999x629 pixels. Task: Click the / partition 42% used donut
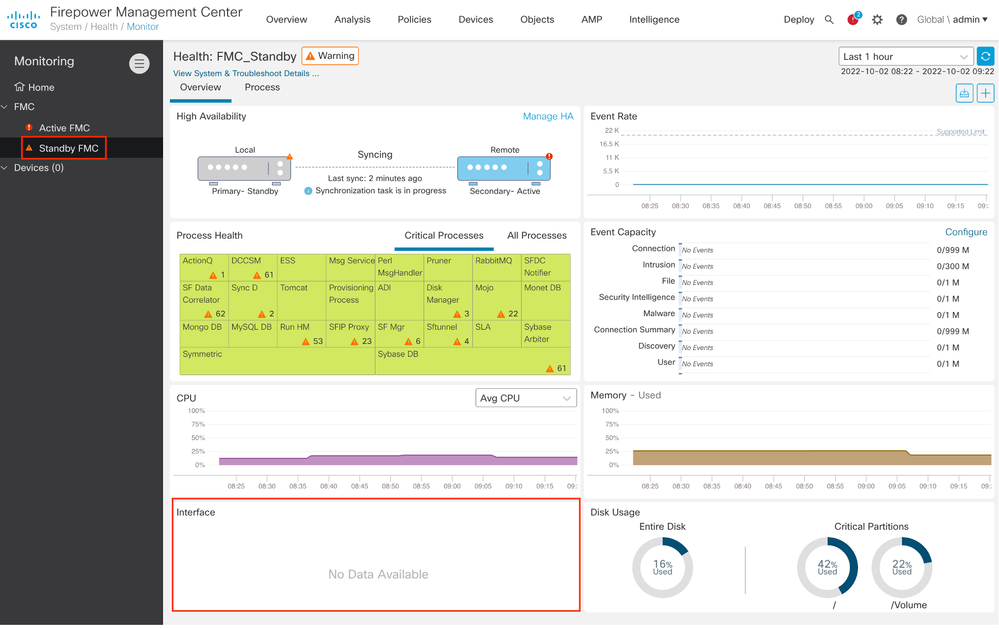pyautogui.click(x=827, y=567)
